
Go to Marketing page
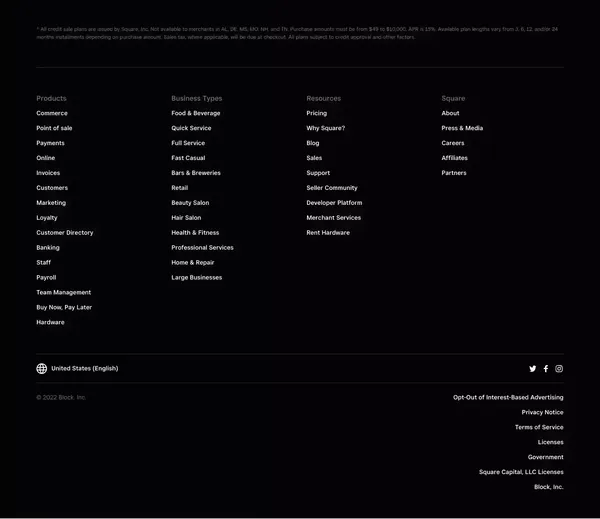(x=51, y=203)
